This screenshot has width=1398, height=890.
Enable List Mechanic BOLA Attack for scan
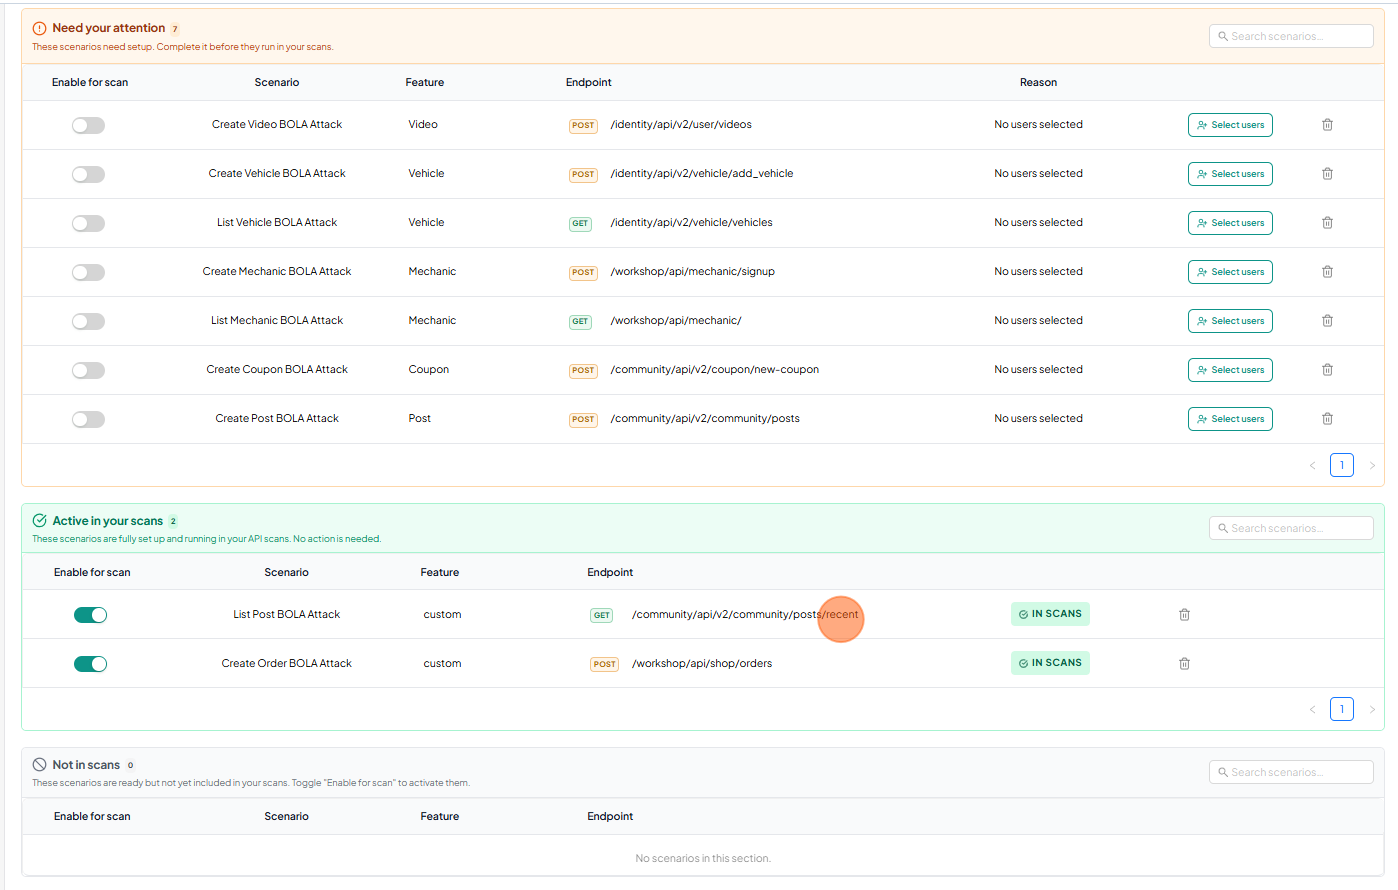88,321
